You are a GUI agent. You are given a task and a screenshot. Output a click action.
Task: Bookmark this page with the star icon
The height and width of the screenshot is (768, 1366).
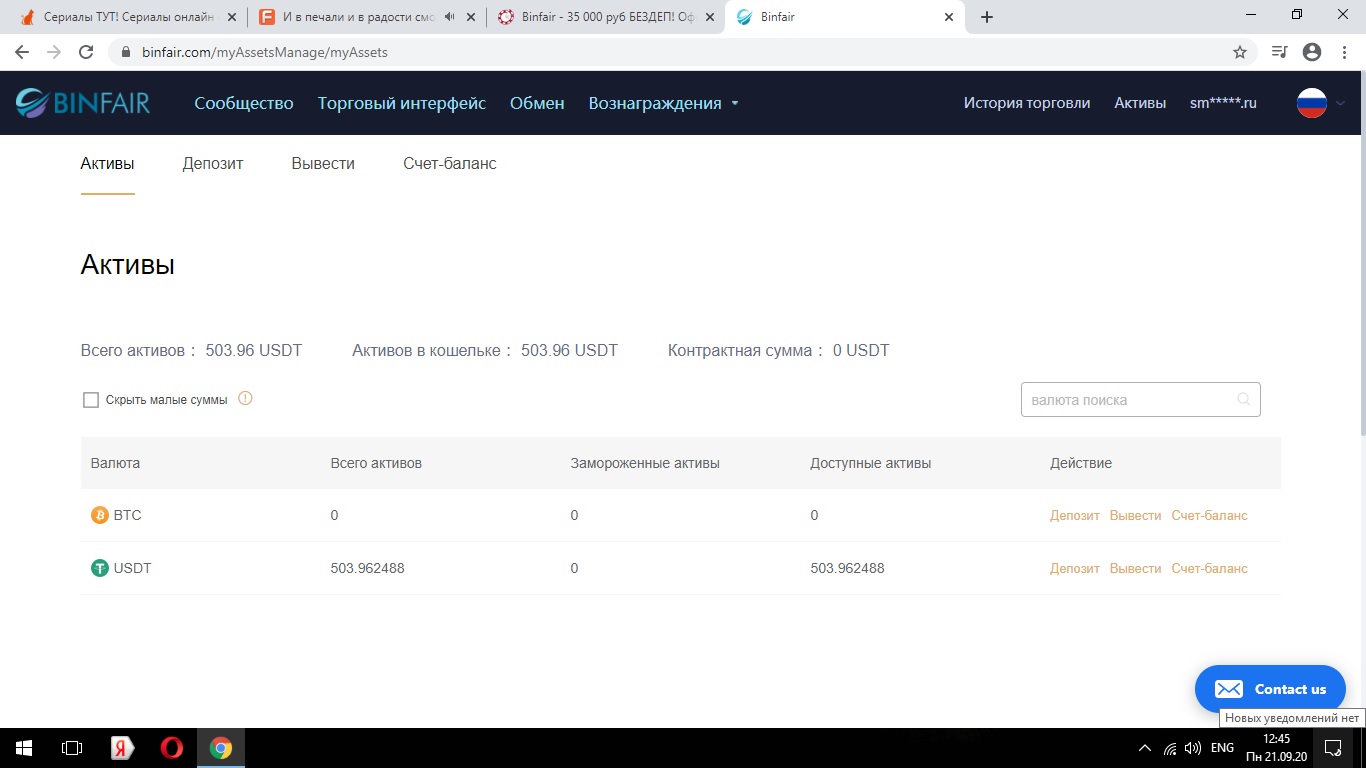click(x=1240, y=52)
